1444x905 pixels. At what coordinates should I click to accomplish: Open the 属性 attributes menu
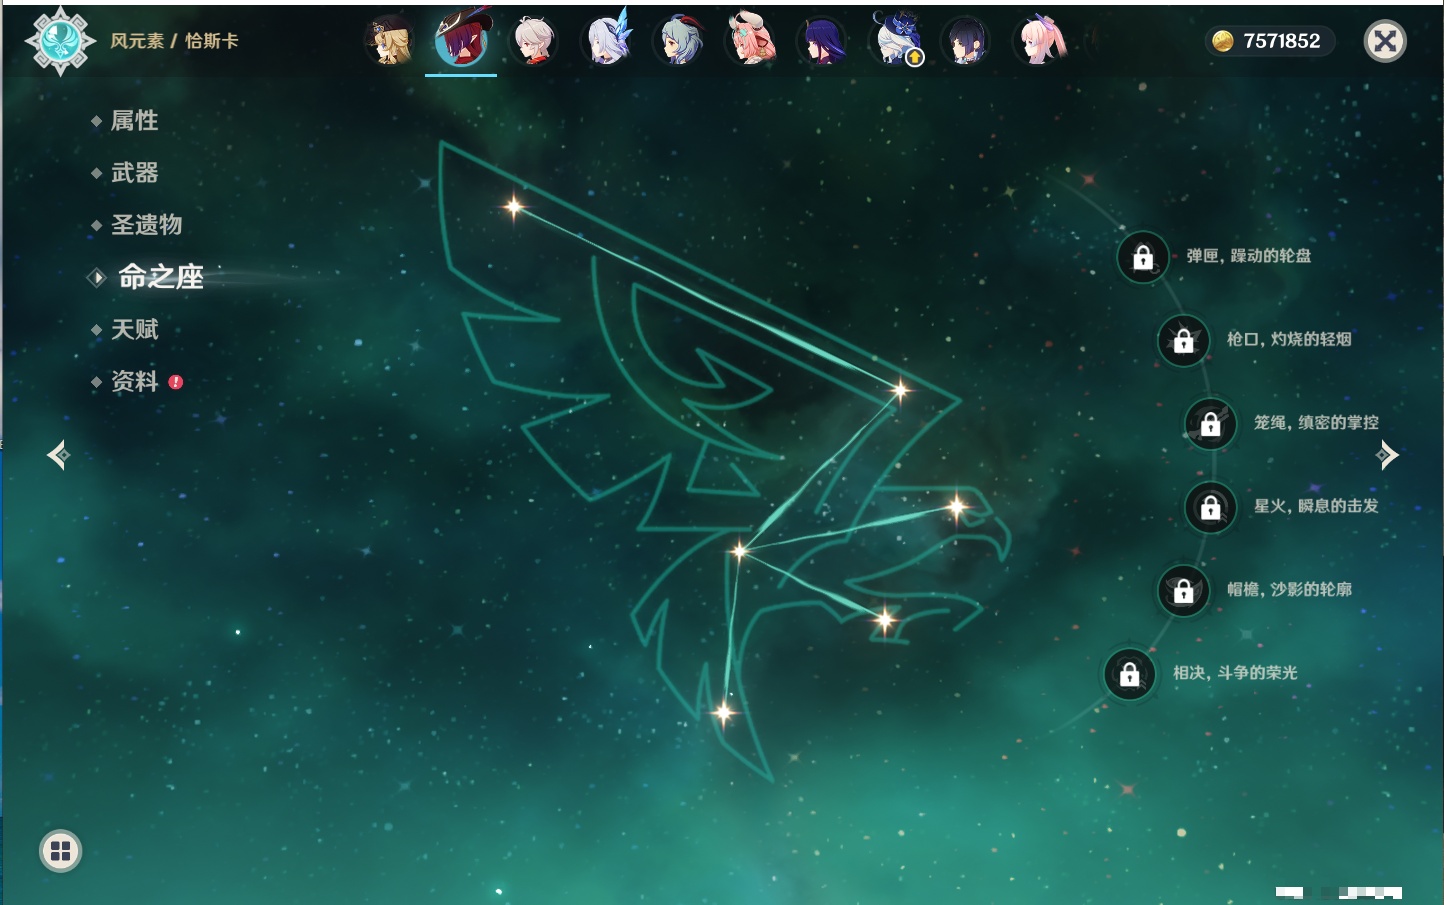pos(134,121)
